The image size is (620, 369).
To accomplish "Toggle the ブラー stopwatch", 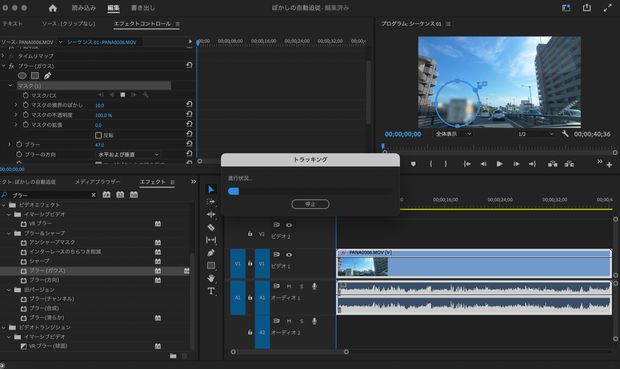I will tap(19, 144).
